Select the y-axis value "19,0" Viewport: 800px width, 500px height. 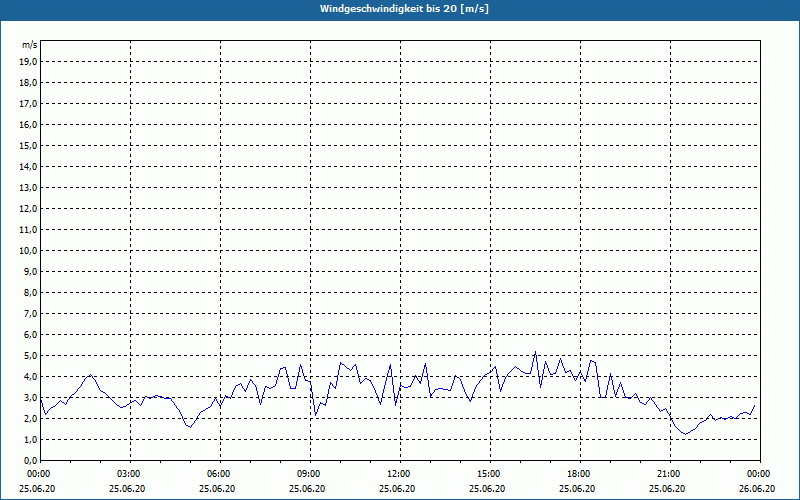tap(28, 62)
